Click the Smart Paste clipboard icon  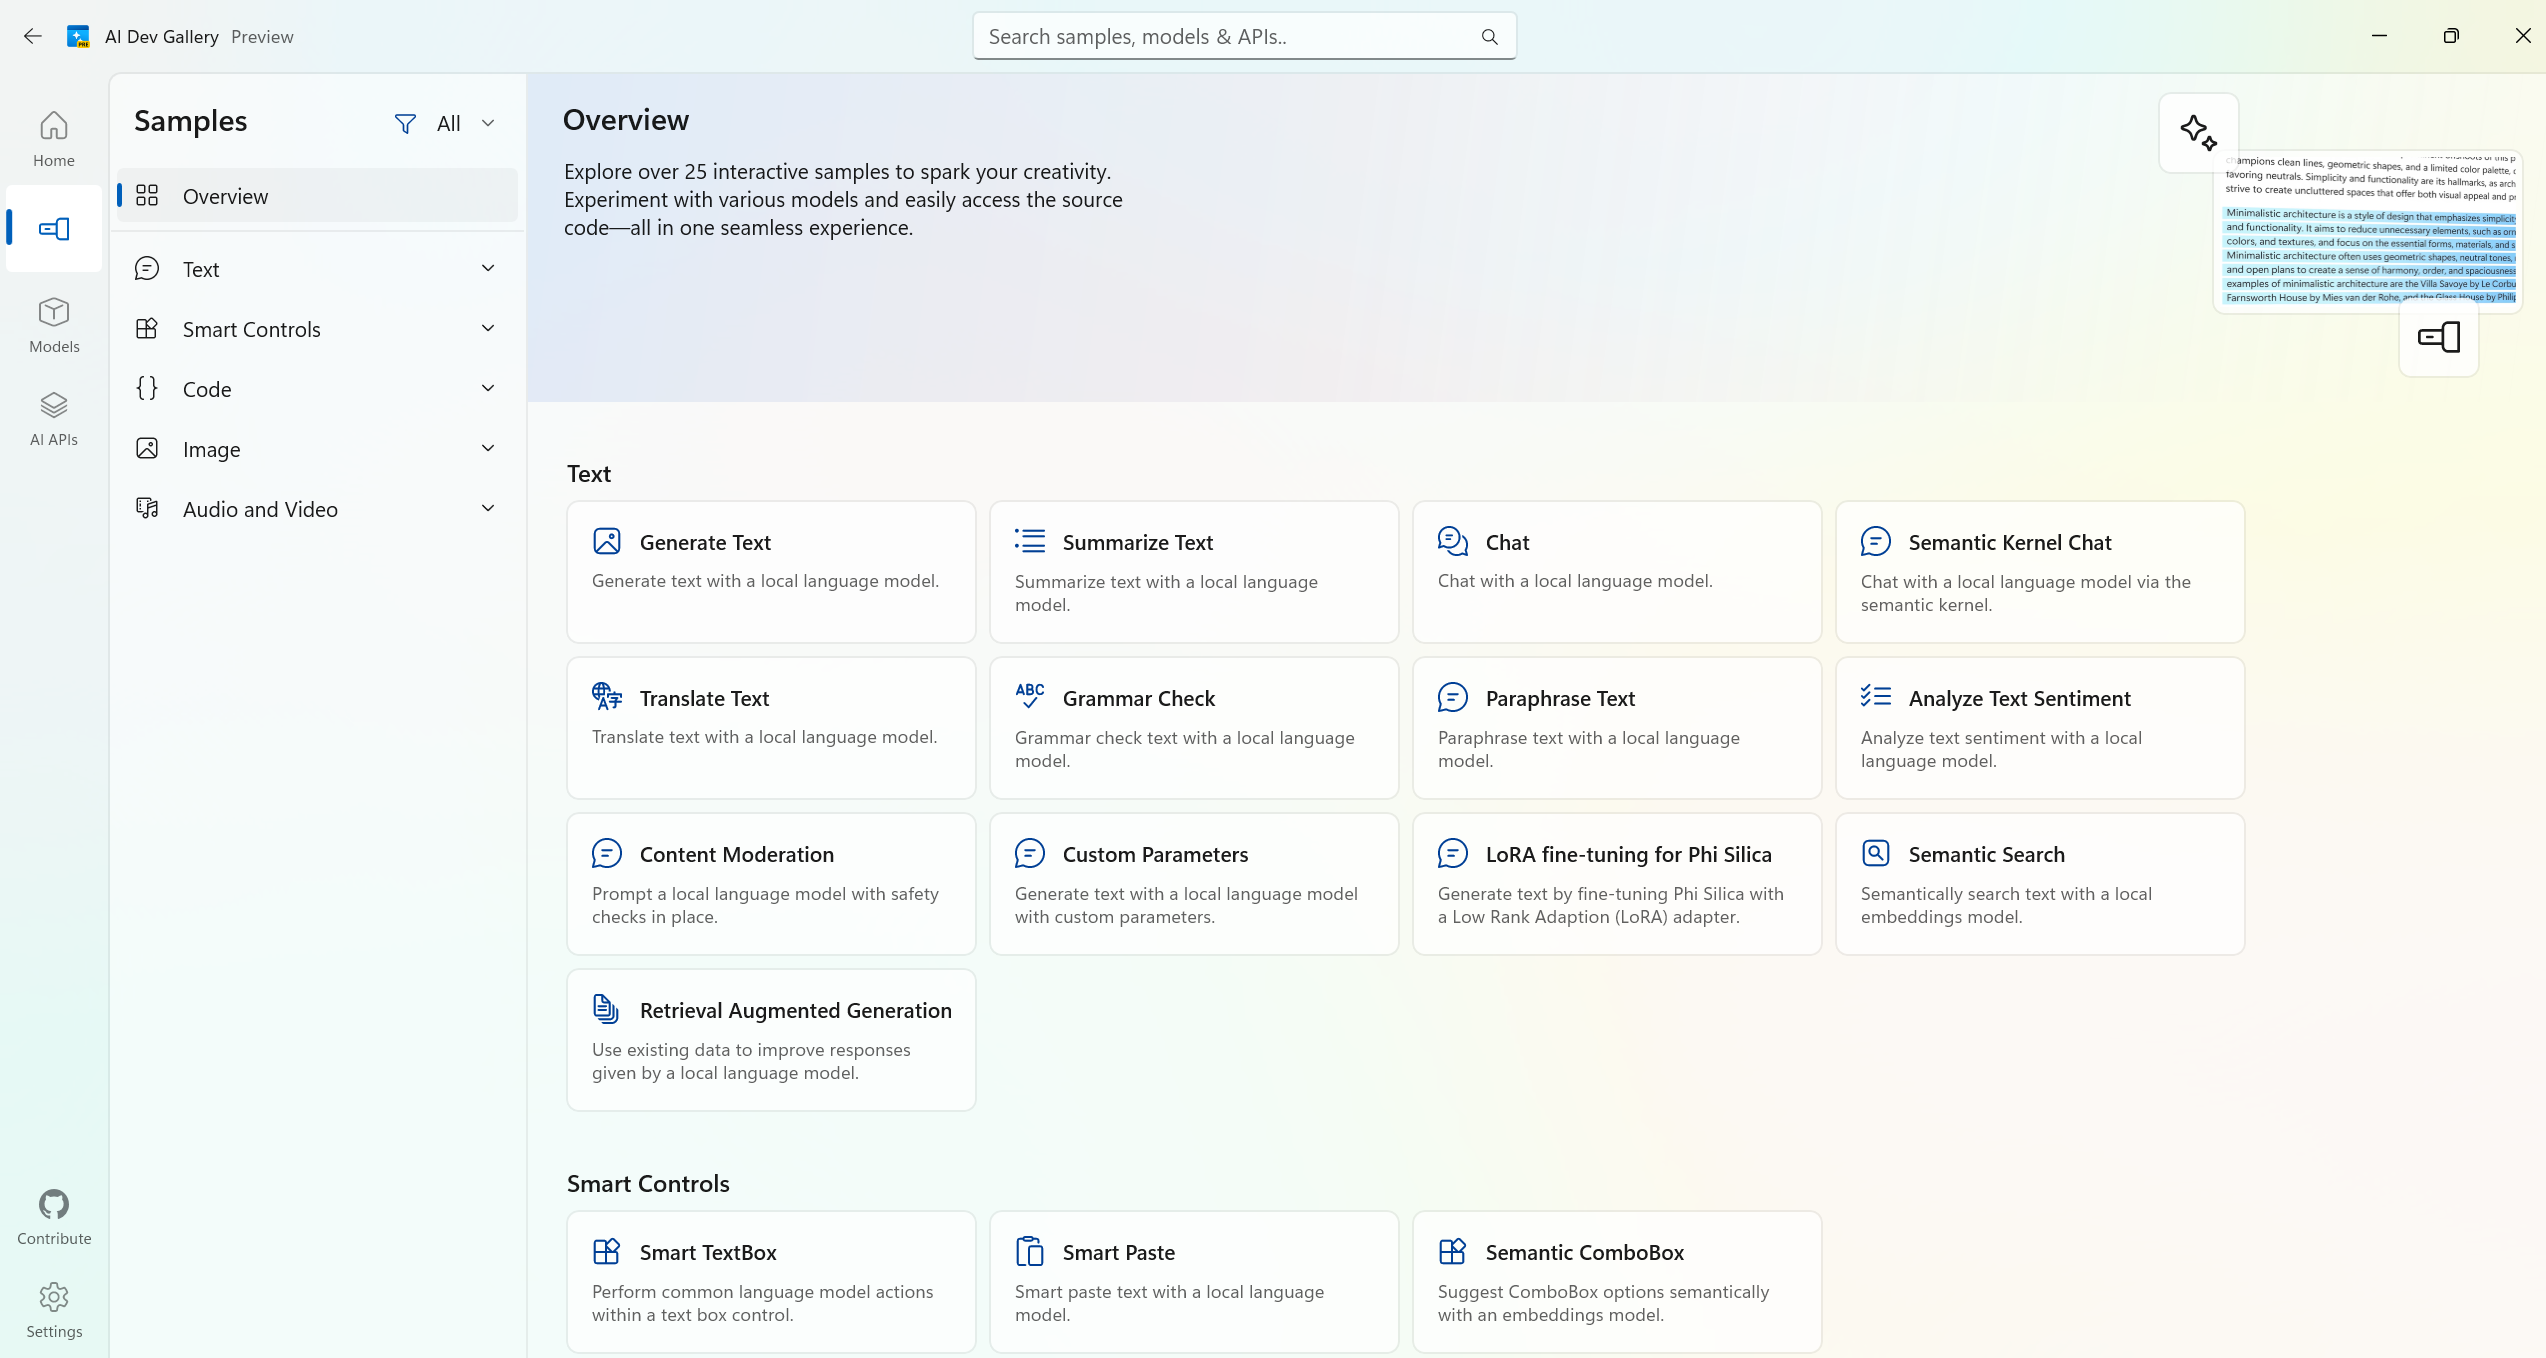point(1030,1251)
